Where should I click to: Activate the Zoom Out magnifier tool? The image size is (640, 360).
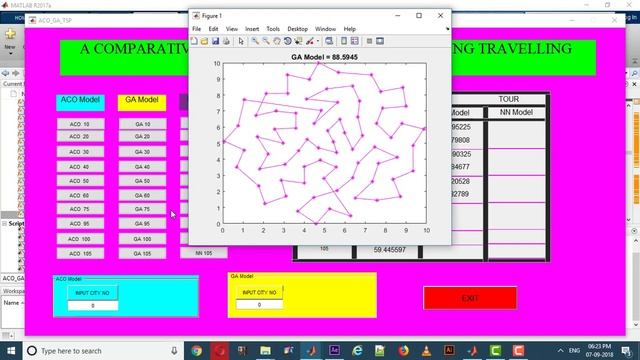pos(266,41)
